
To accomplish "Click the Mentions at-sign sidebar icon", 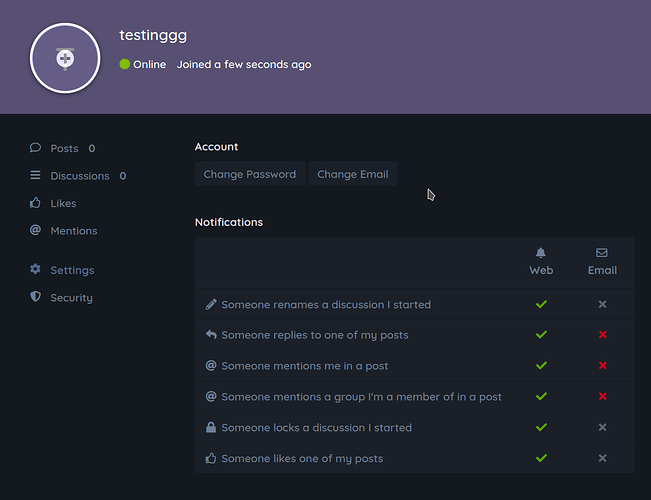I will coord(35,230).
